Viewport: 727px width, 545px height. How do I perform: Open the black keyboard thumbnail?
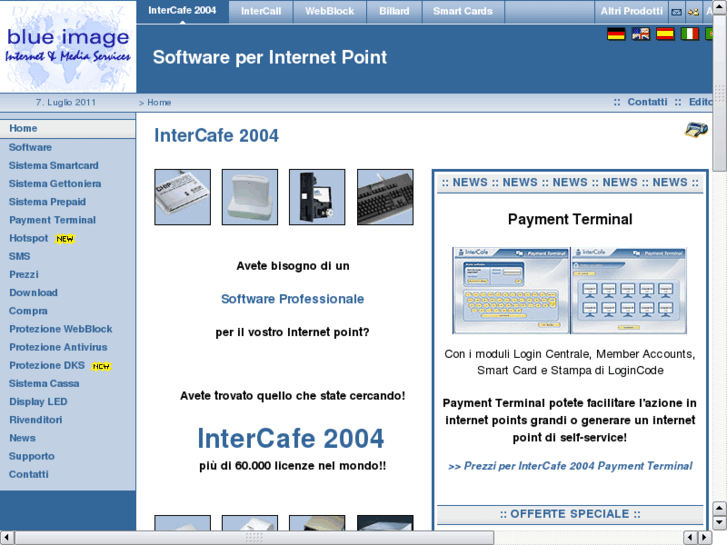click(x=385, y=197)
